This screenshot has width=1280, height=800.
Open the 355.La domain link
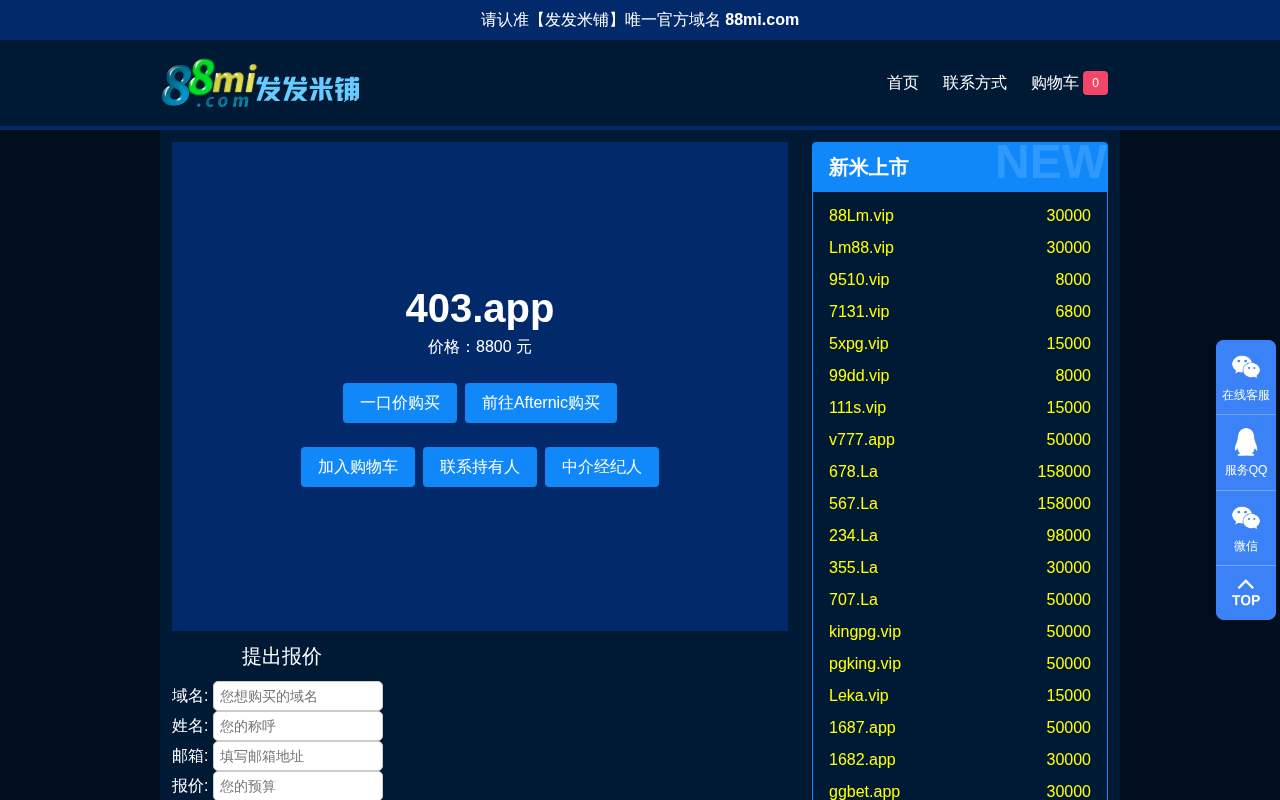[853, 568]
